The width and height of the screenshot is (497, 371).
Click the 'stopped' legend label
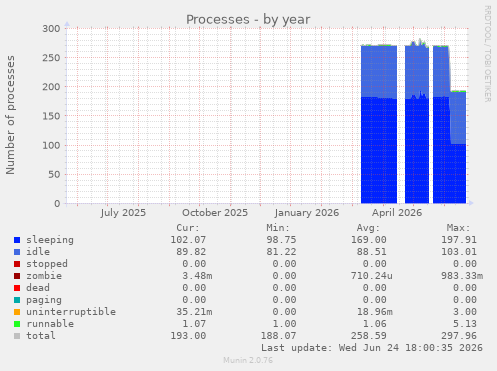(47, 264)
